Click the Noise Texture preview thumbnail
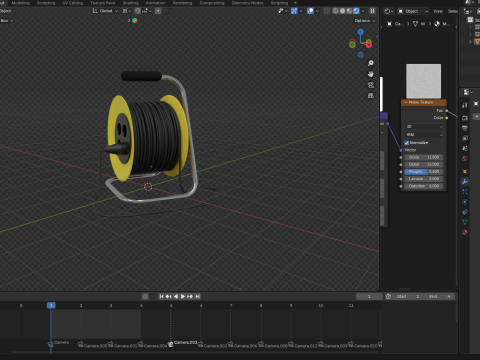The height and width of the screenshot is (360, 480). [423, 81]
